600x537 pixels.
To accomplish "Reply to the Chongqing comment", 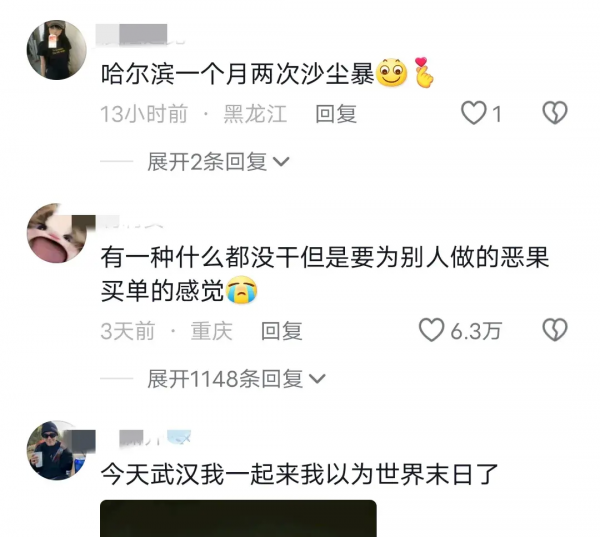I will point(282,331).
